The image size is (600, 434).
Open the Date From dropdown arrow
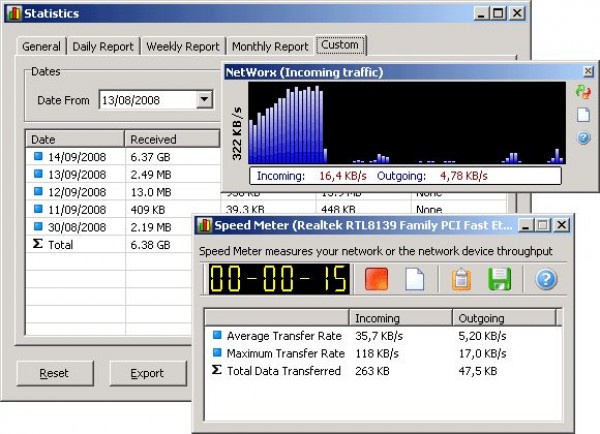pos(205,100)
